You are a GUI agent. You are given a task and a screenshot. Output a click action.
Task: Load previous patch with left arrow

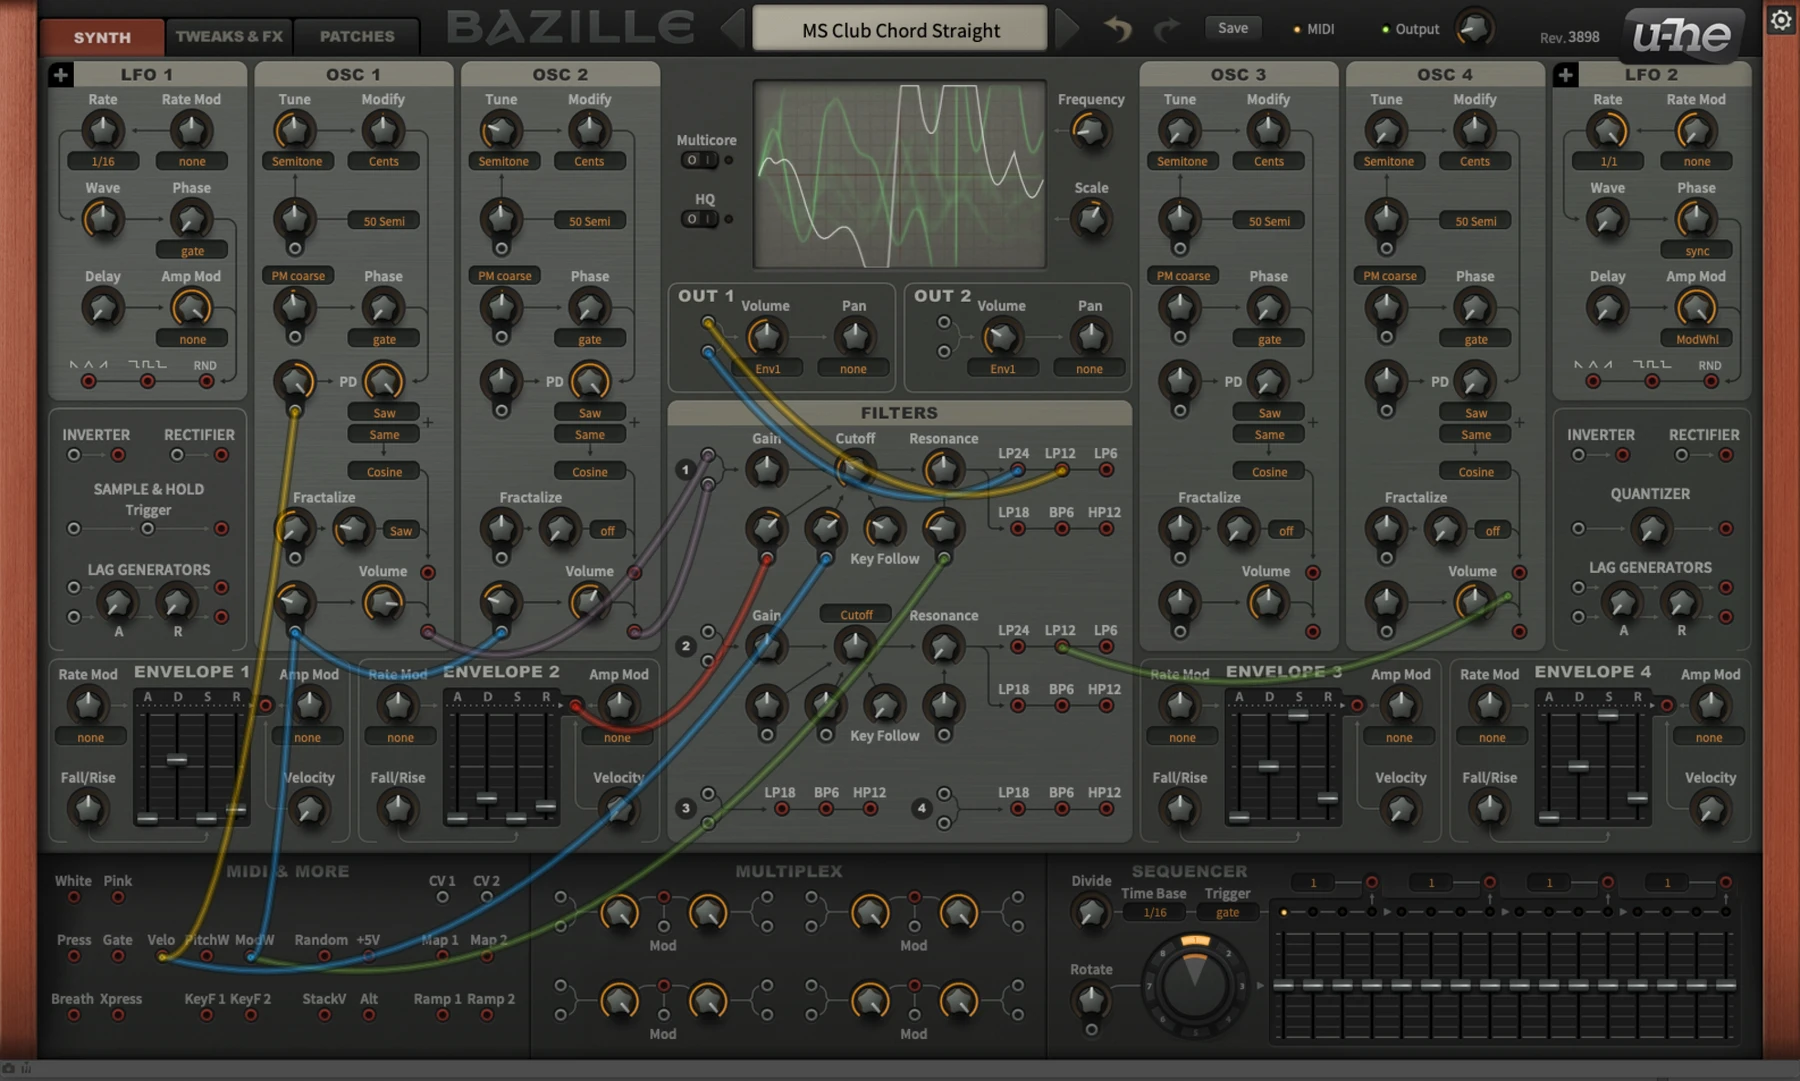point(733,28)
